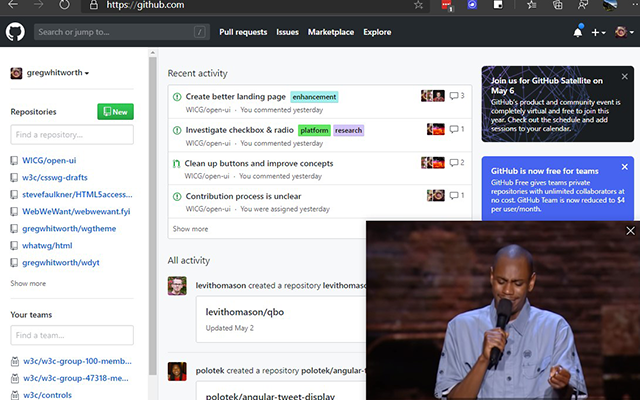640x400 pixels.
Task: Open Contribution process is unclear issue
Action: click(243, 196)
